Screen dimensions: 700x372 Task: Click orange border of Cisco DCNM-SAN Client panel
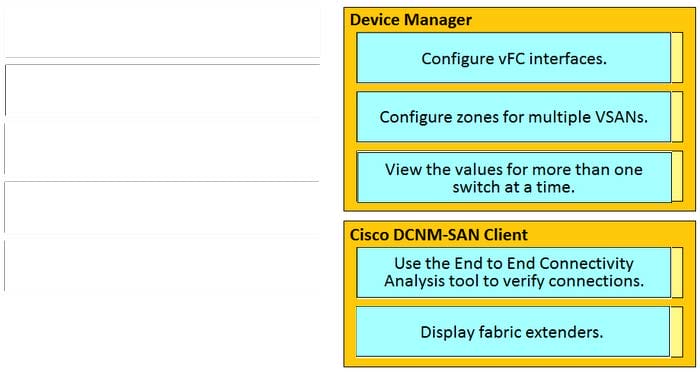pos(520,362)
